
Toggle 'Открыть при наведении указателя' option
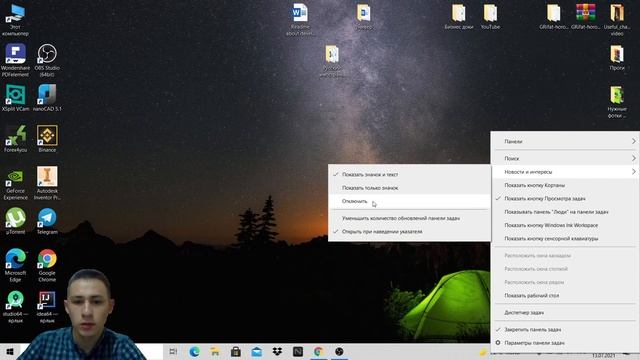pyautogui.click(x=409, y=231)
